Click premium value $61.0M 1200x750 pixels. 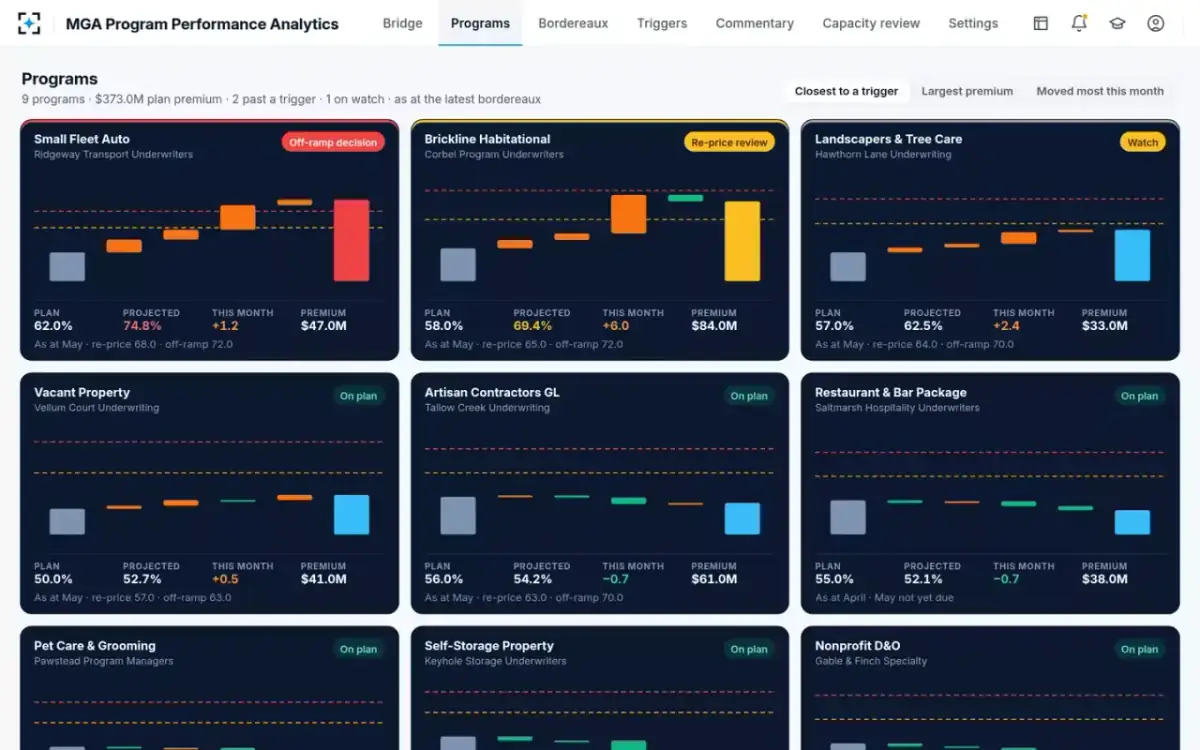tap(715, 579)
